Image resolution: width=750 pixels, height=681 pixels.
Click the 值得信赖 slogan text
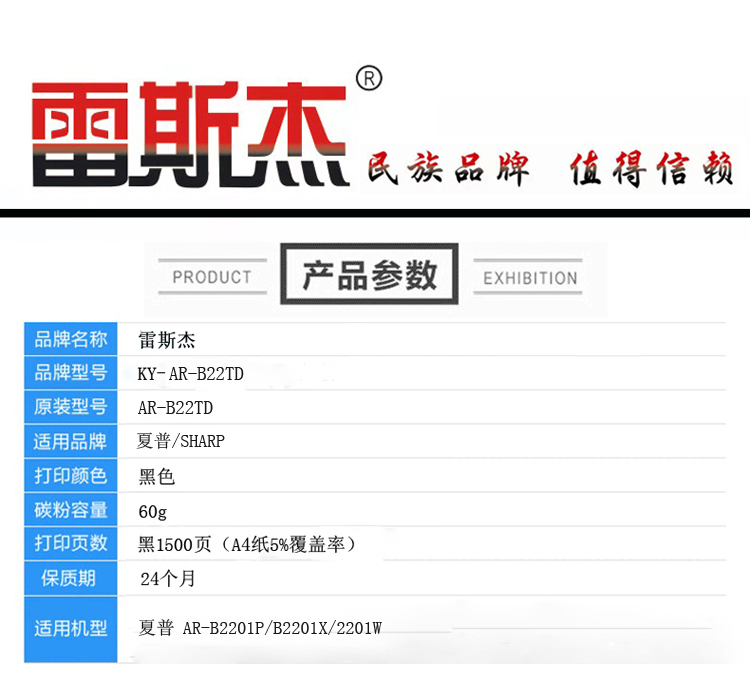point(651,170)
